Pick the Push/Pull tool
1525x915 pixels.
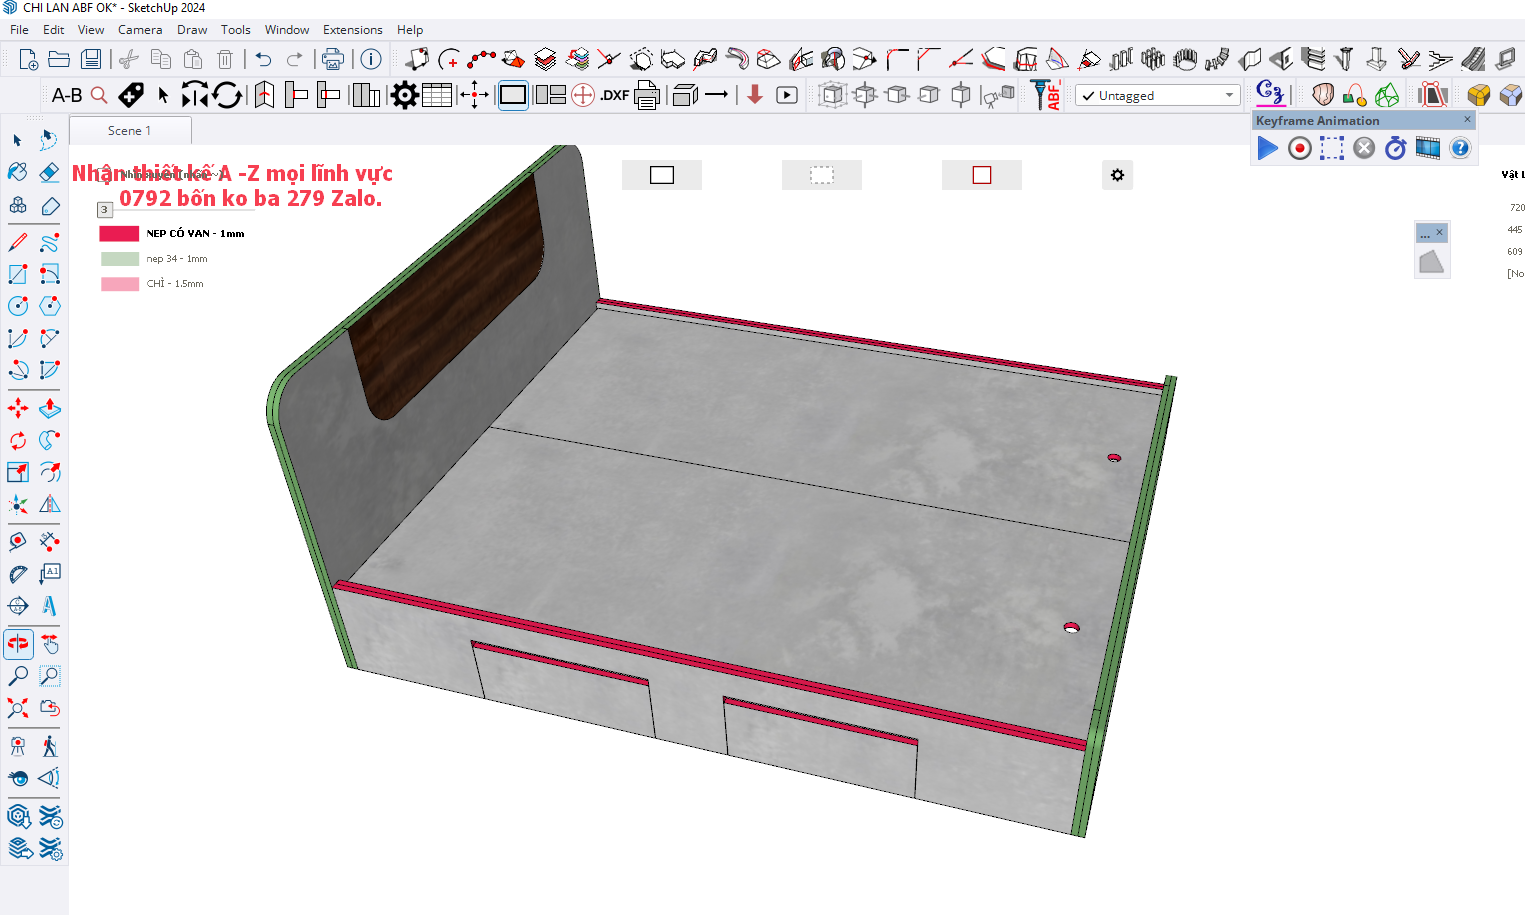coord(49,408)
